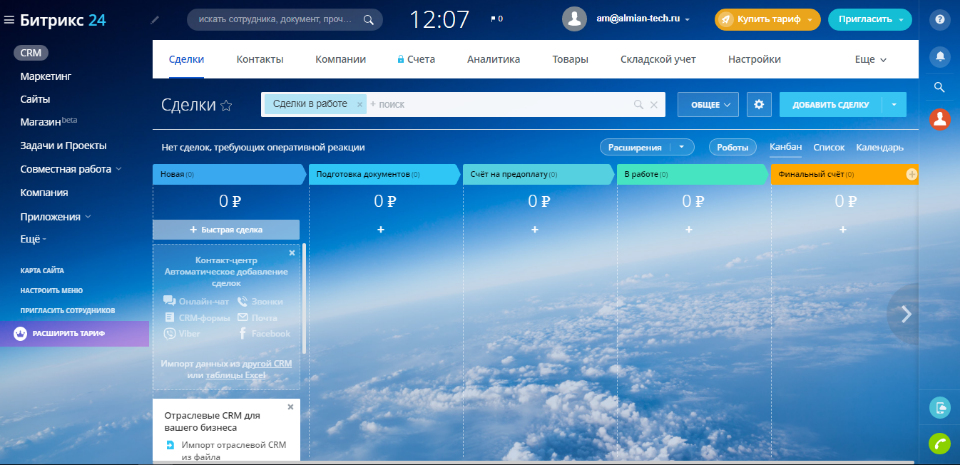Viewport: 960px width, 465px height.
Task: Click the ПРИГЛАСИТЬ СОТРУДНИКОВ link
Action: pyautogui.click(x=67, y=311)
